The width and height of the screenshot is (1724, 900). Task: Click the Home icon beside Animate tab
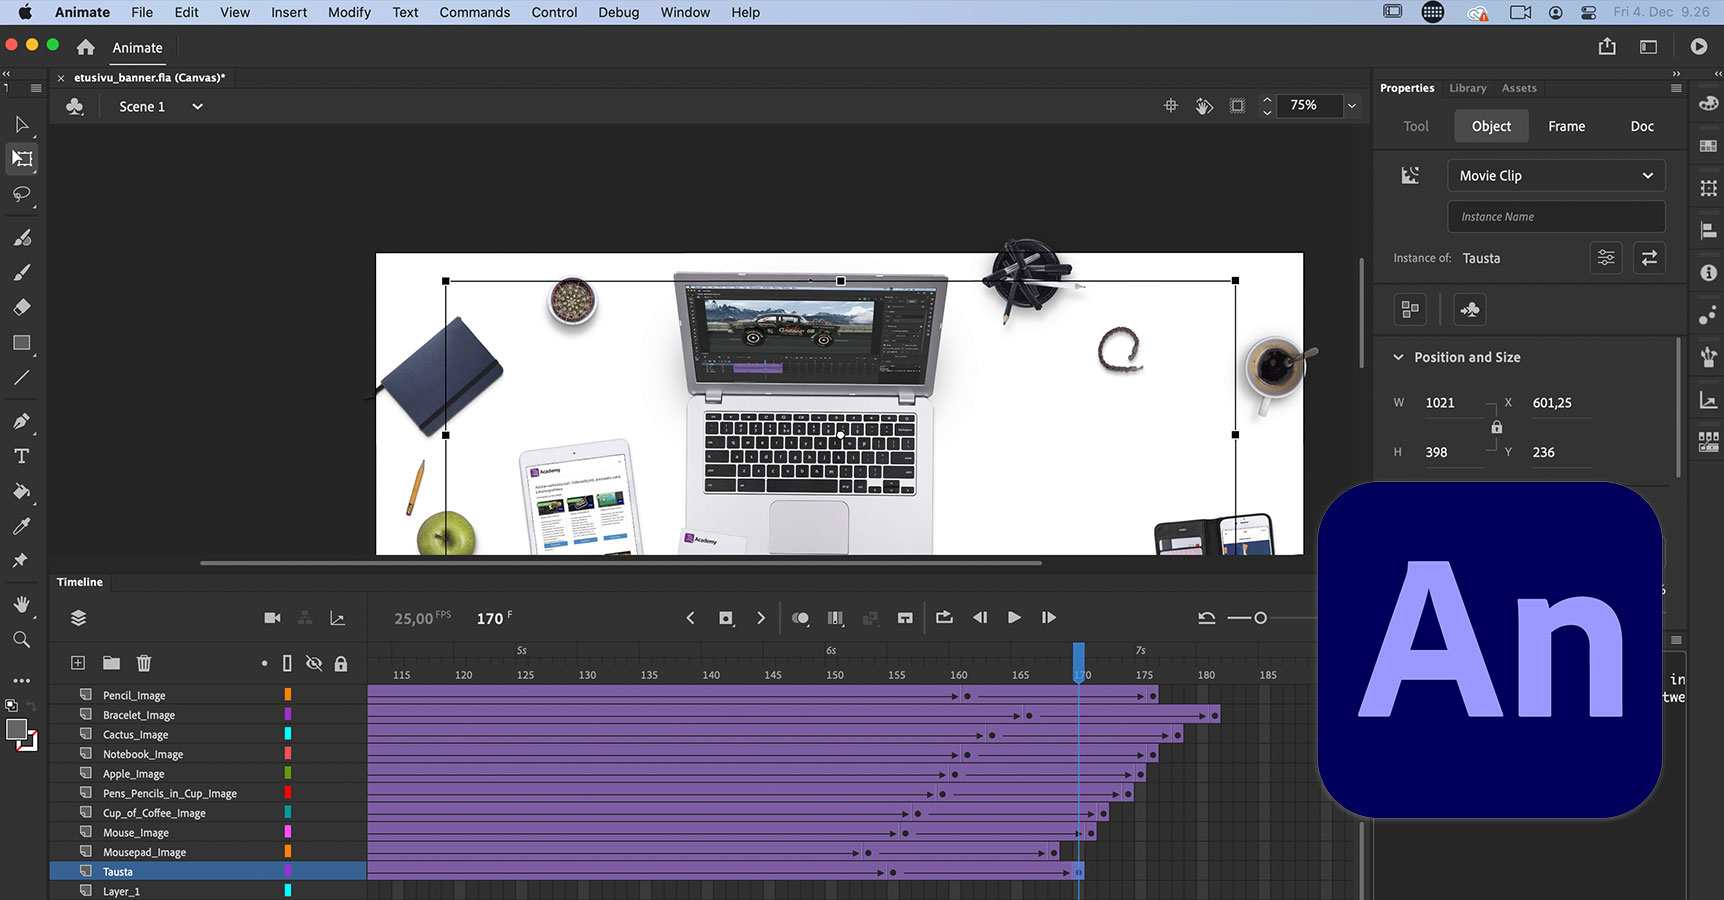(x=86, y=47)
